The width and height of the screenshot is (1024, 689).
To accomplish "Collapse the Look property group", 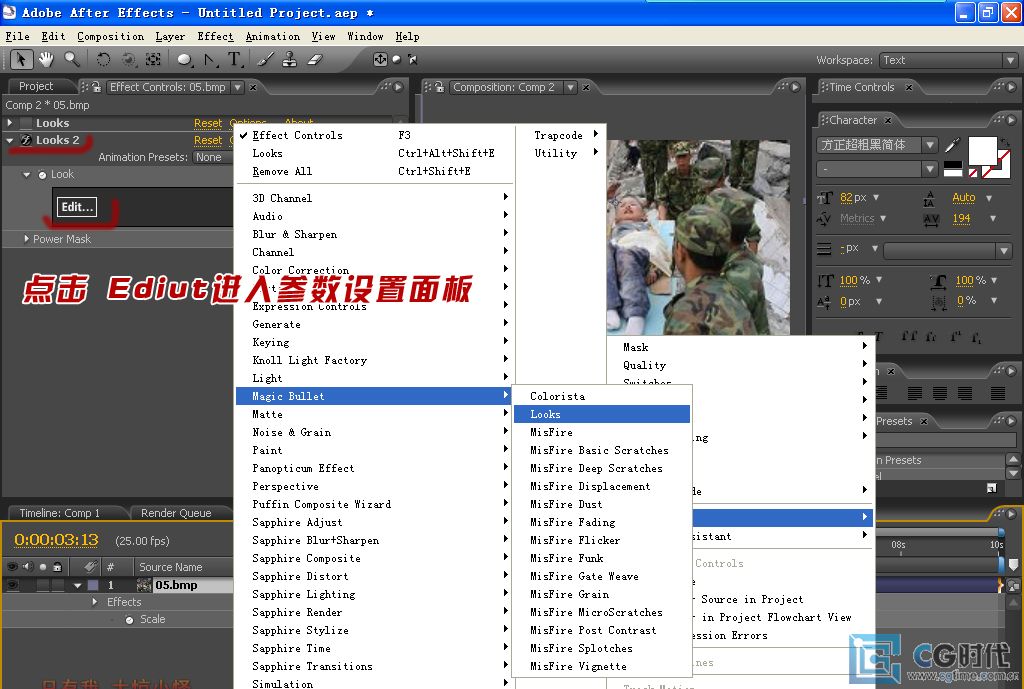I will (x=26, y=174).
